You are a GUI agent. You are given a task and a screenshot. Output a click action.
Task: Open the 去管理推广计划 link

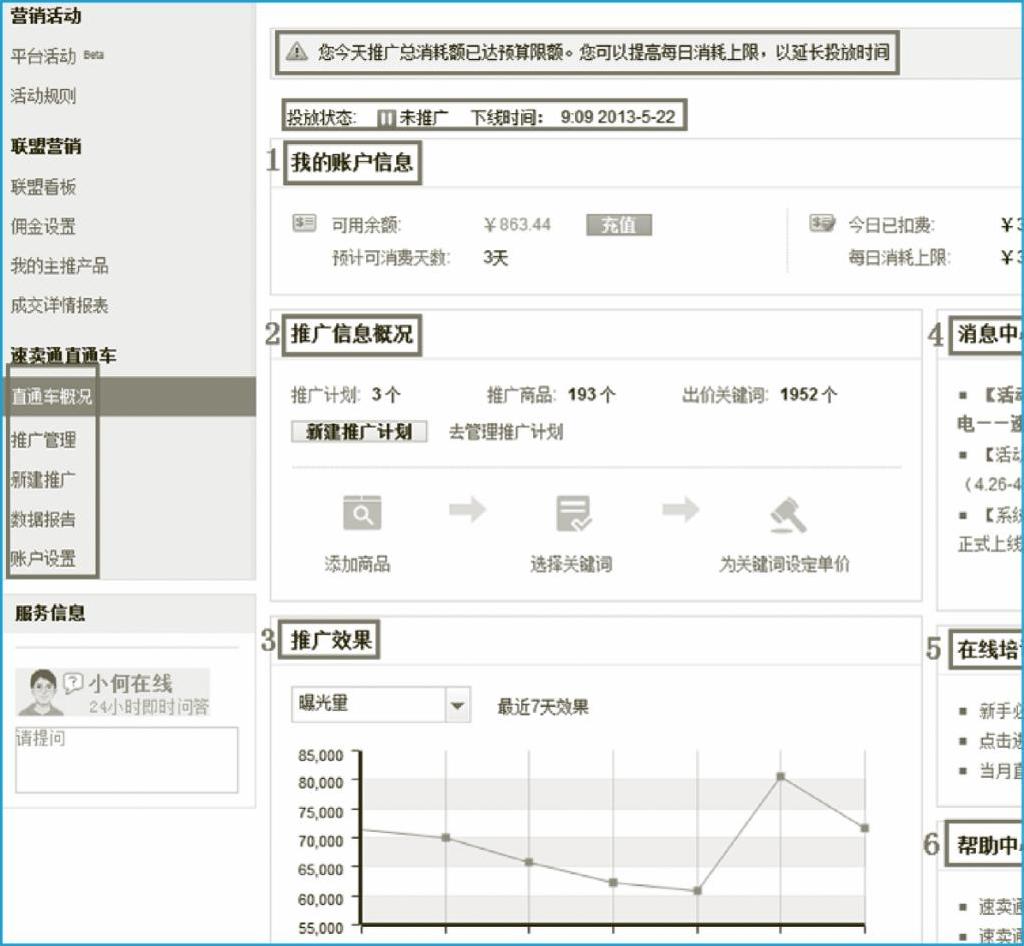(505, 432)
